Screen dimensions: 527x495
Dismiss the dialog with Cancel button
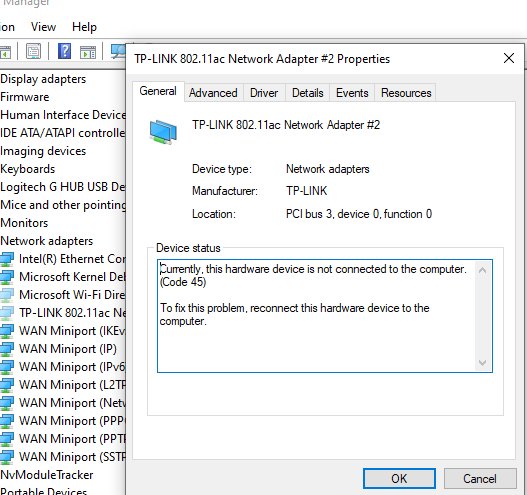[480, 478]
